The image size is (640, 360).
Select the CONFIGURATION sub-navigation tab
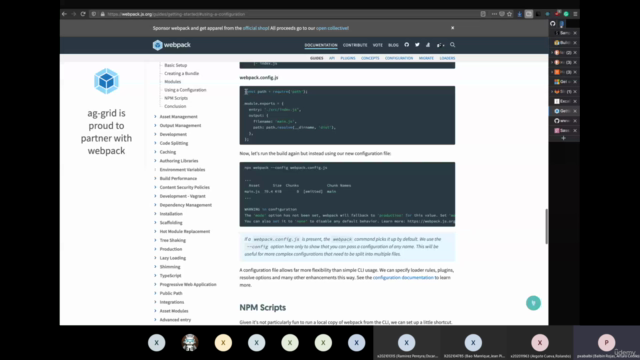coord(399,58)
